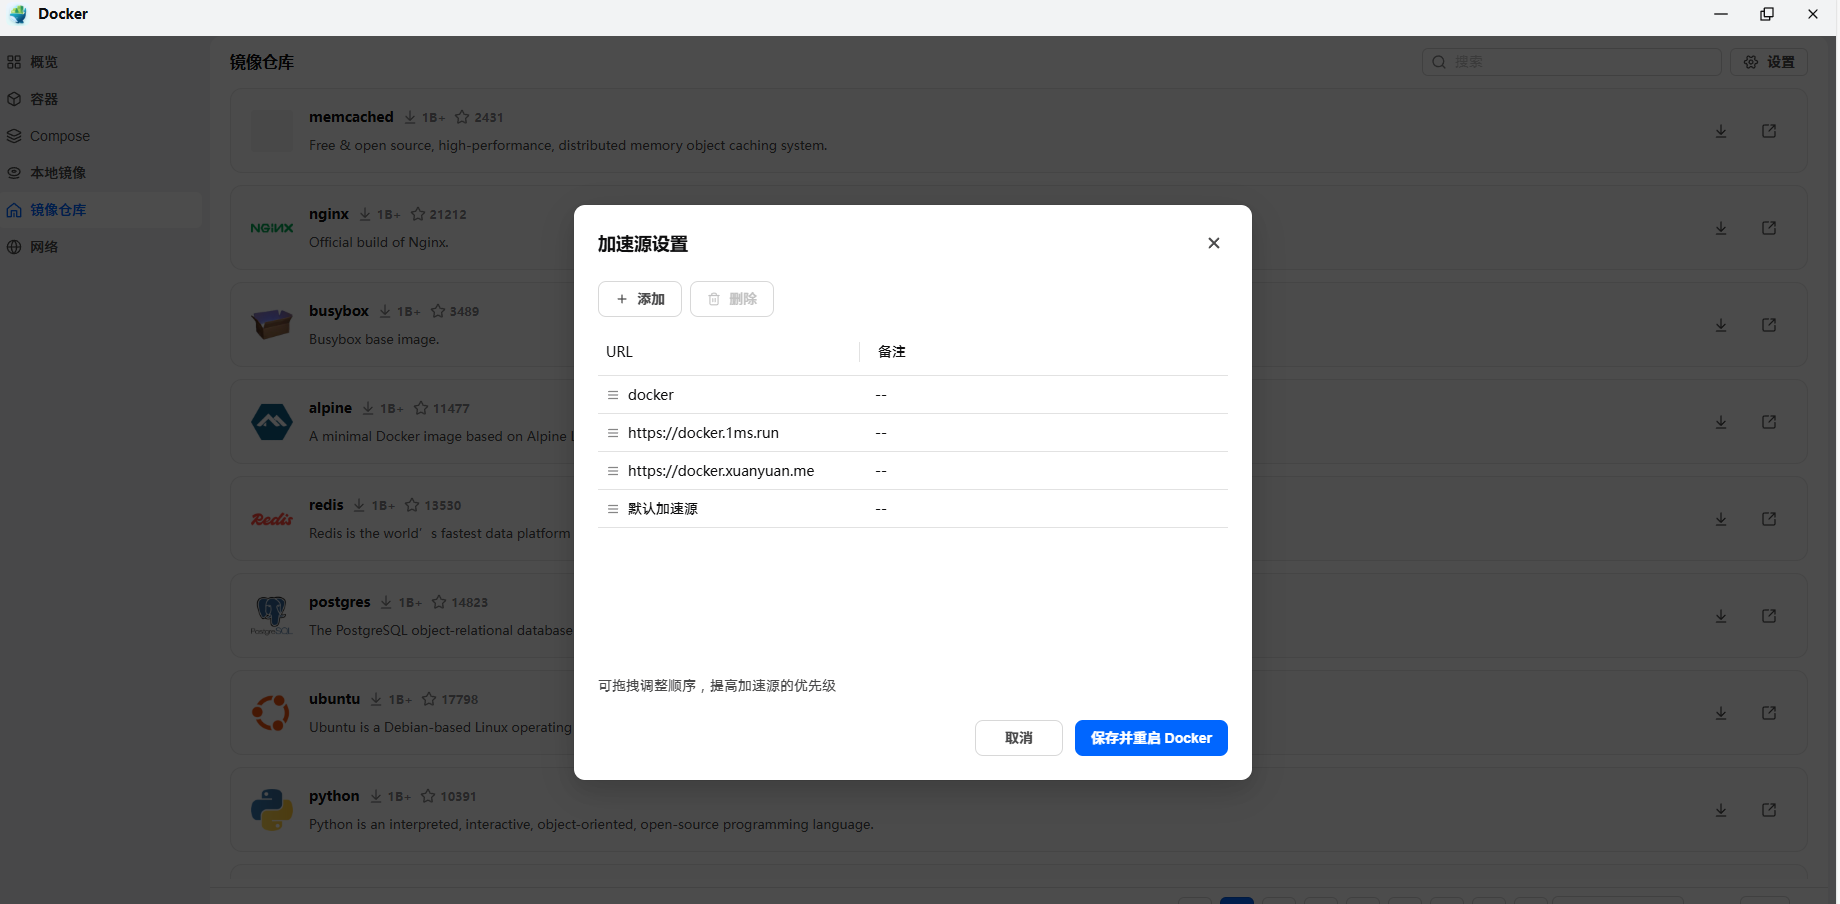Click the postgres elephant logo
This screenshot has width=1840, height=904.
(x=271, y=615)
